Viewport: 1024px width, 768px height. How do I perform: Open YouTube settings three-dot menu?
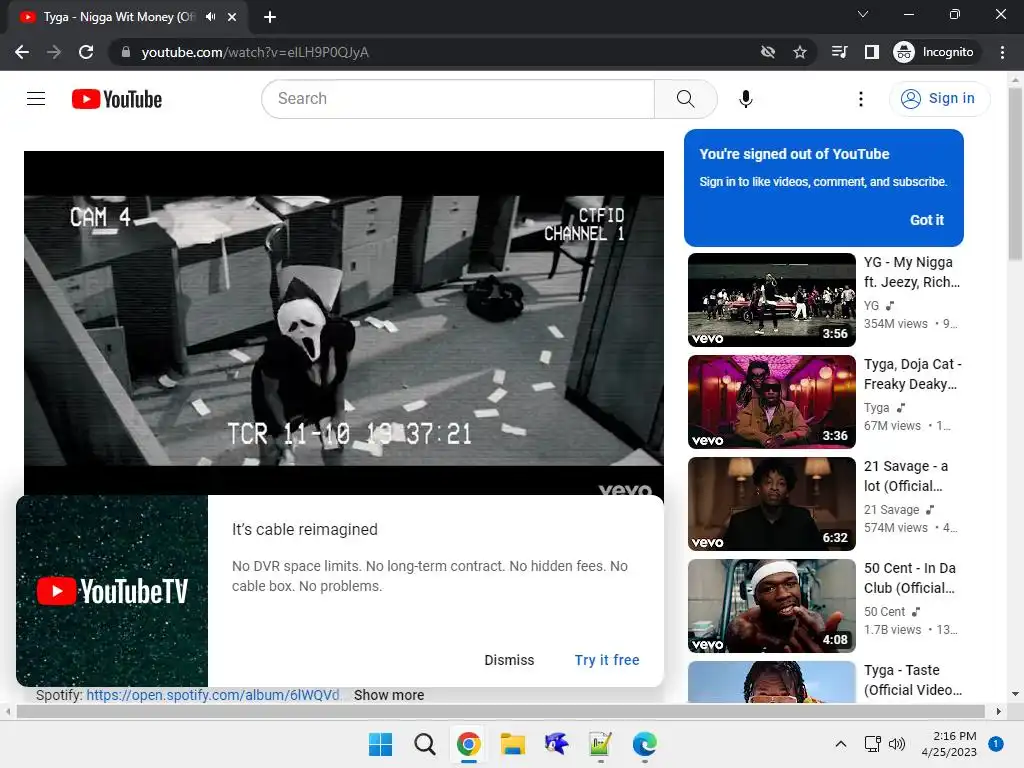(x=861, y=99)
